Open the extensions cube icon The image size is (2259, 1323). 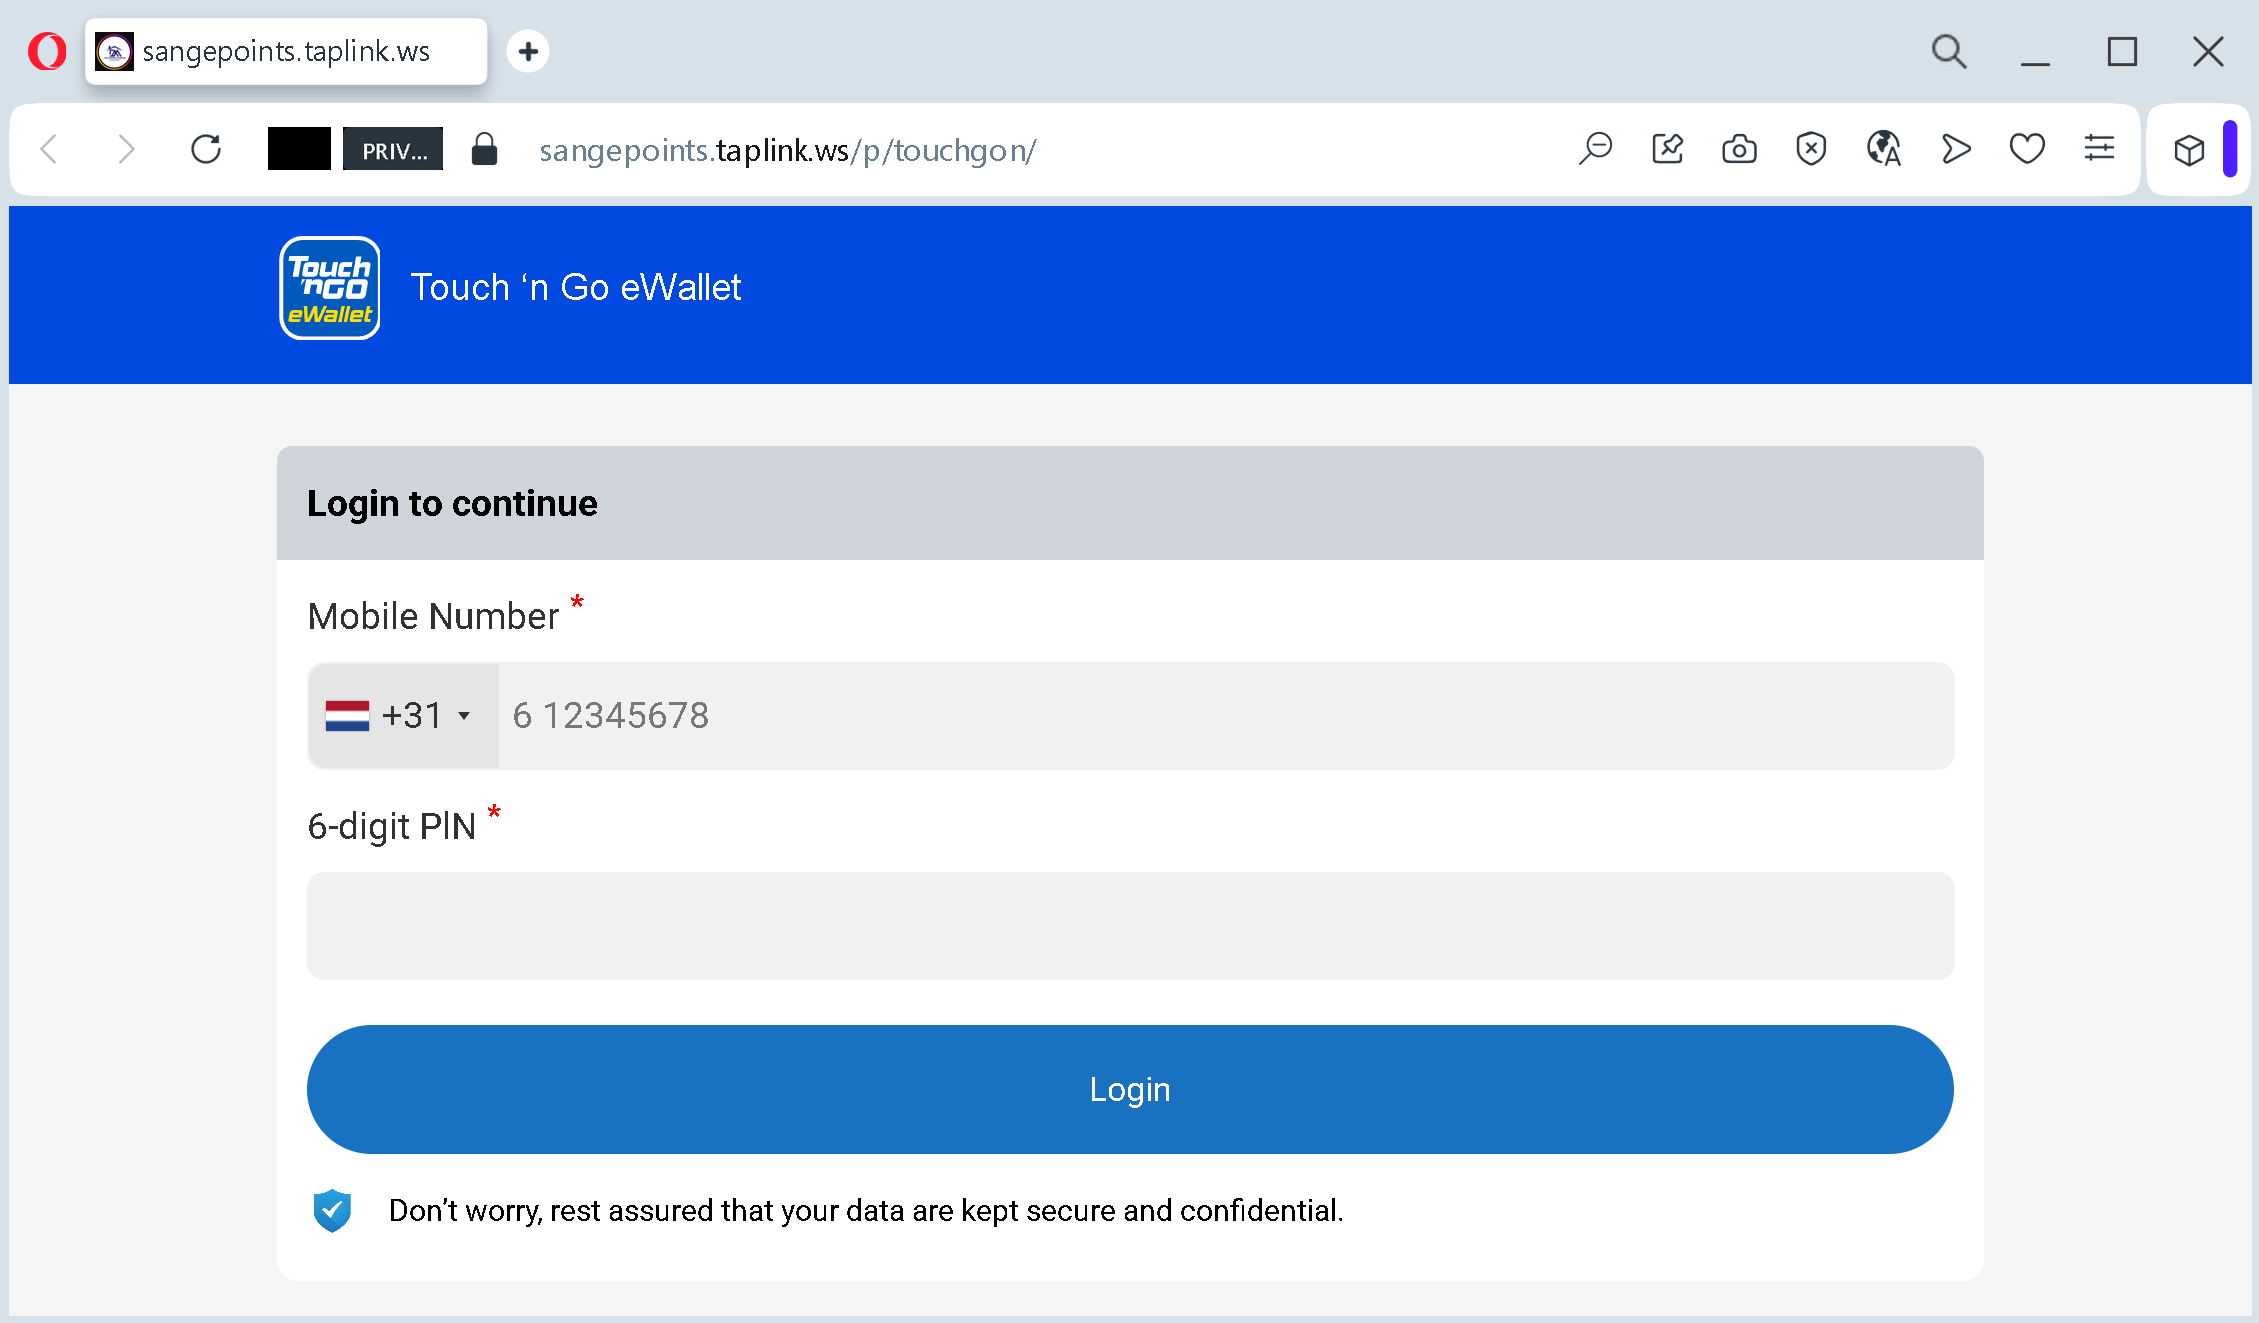click(x=2189, y=150)
